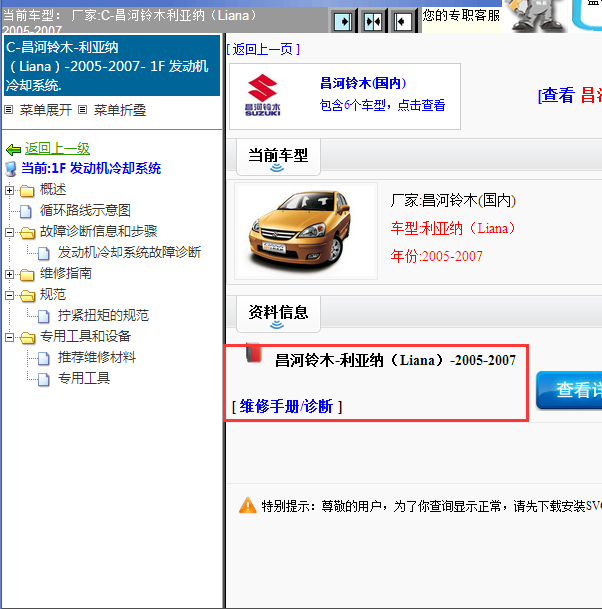Click the blue C-昌河铃木-利亚纳 header panel
Screen dimensions: 602x609
coord(112,66)
